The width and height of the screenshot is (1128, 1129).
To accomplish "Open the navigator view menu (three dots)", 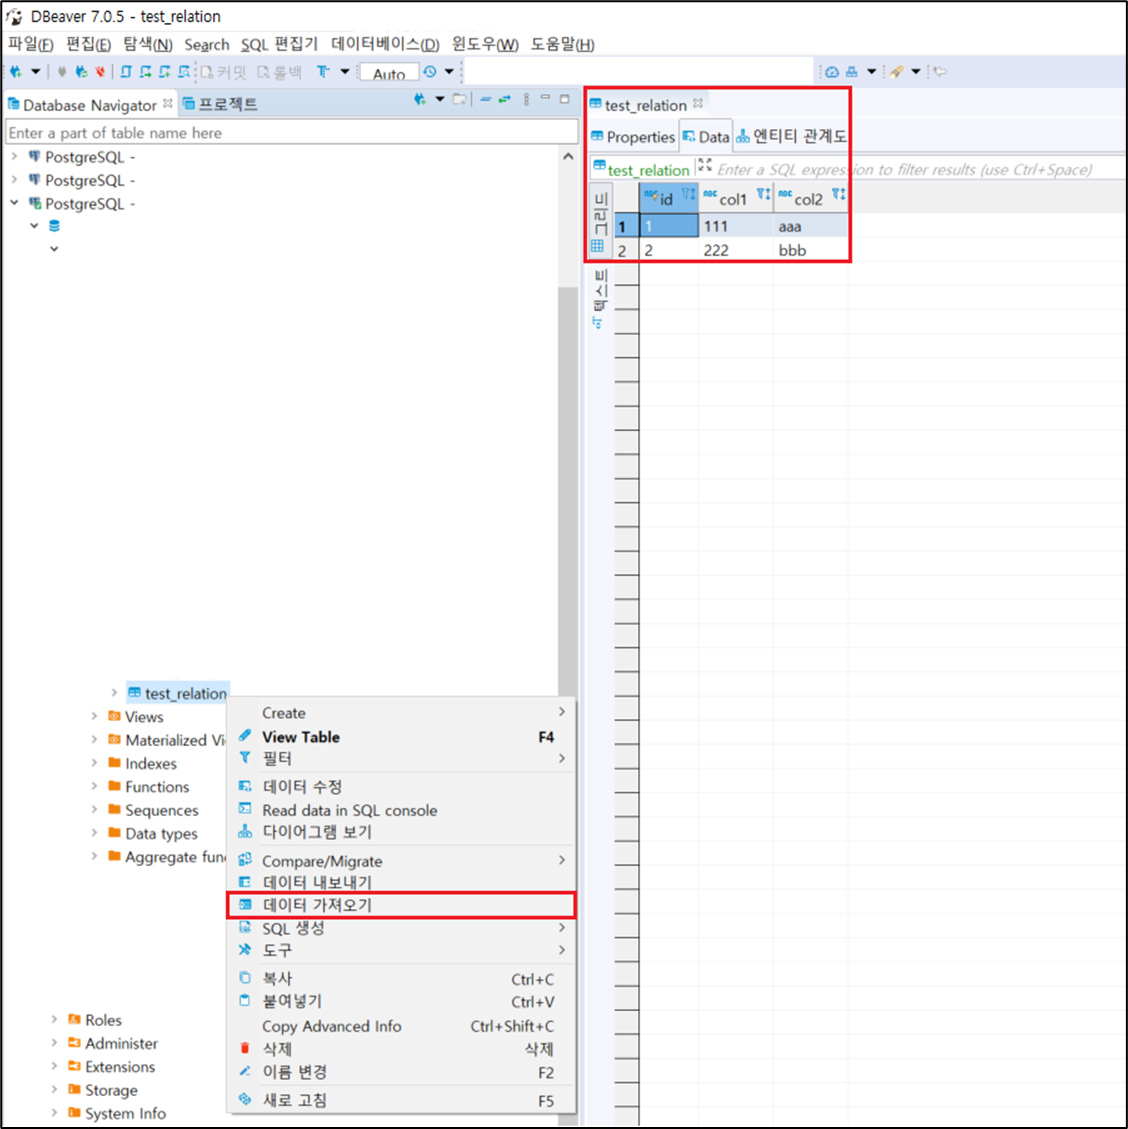I will click(526, 99).
